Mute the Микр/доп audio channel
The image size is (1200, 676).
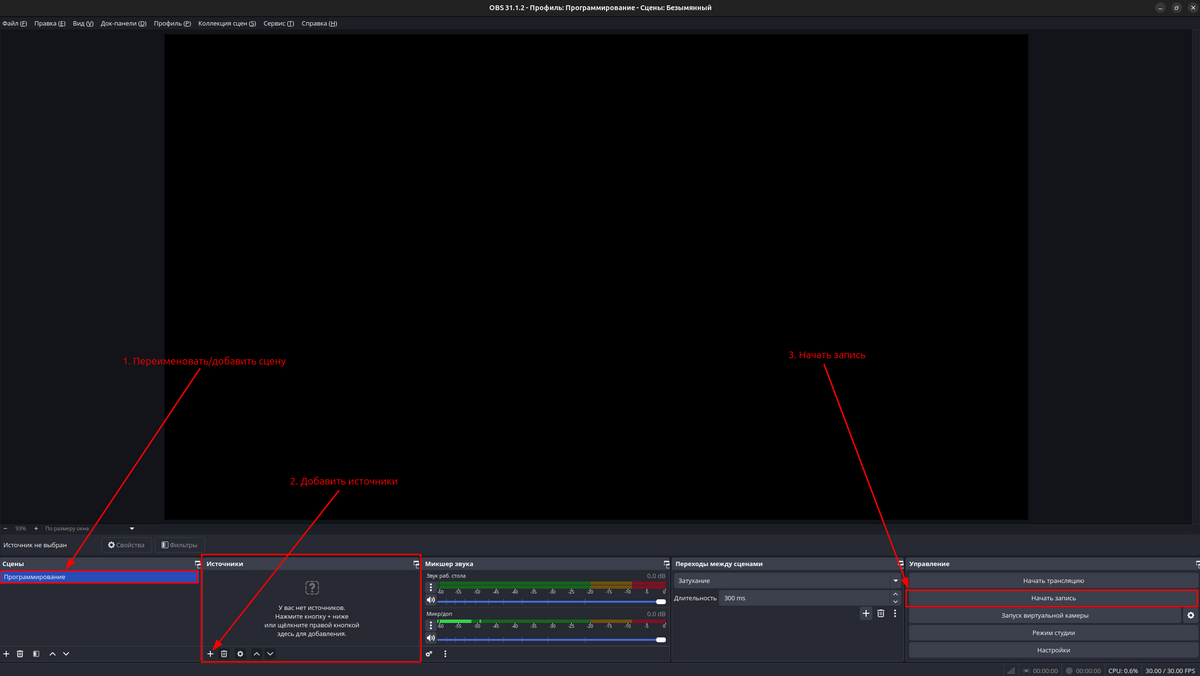431,639
